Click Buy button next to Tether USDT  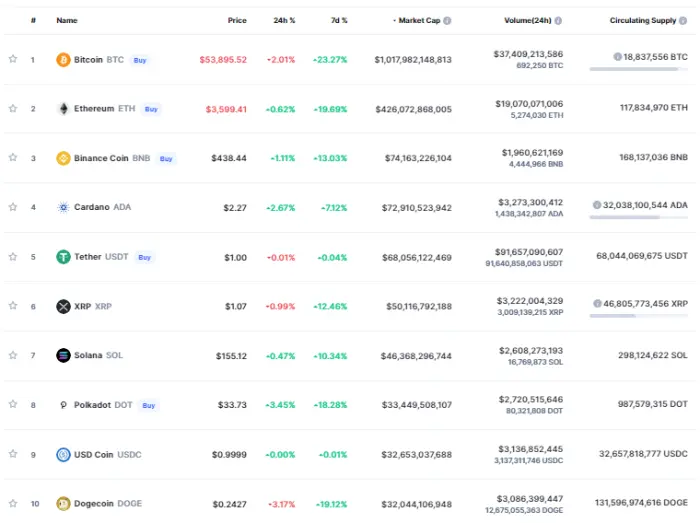pyautogui.click(x=145, y=257)
